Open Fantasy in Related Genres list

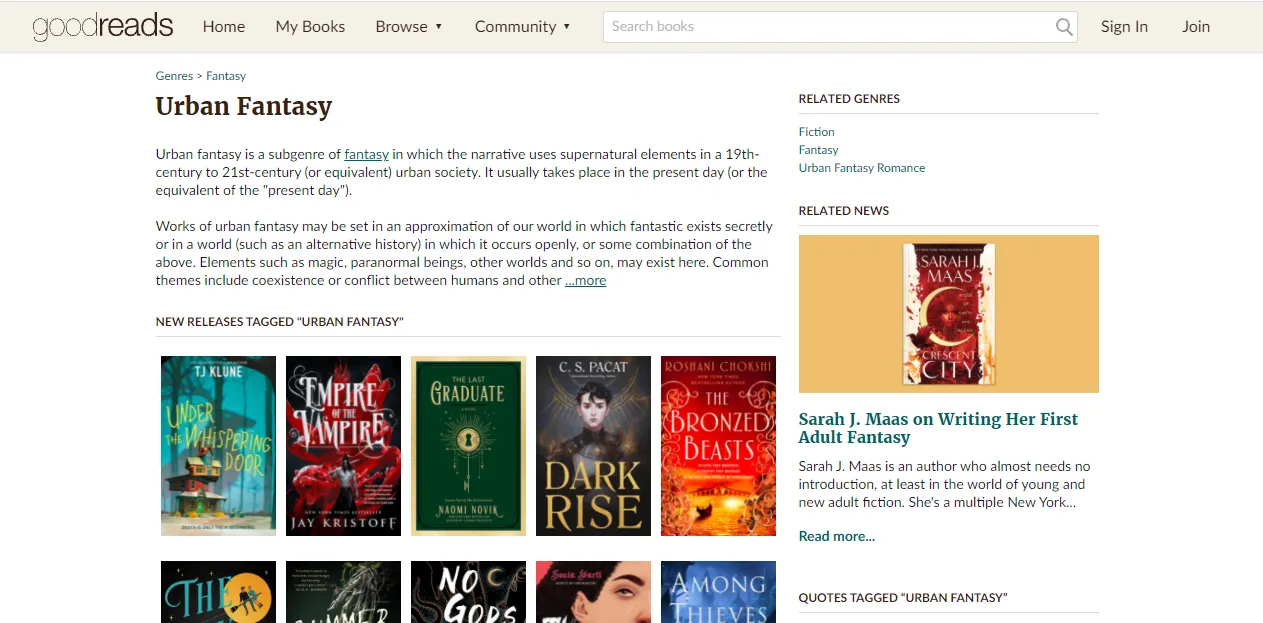click(x=818, y=150)
